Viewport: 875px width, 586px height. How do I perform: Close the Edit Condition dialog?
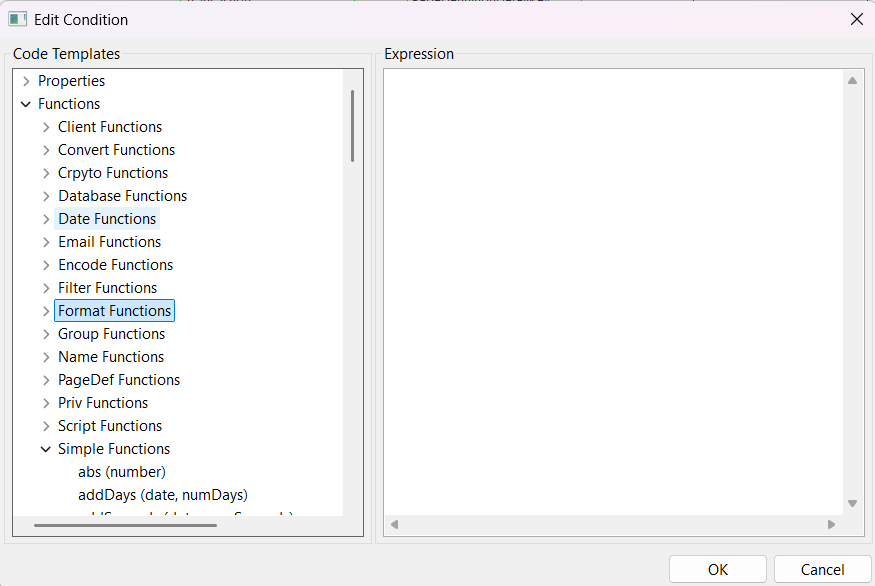tap(857, 20)
